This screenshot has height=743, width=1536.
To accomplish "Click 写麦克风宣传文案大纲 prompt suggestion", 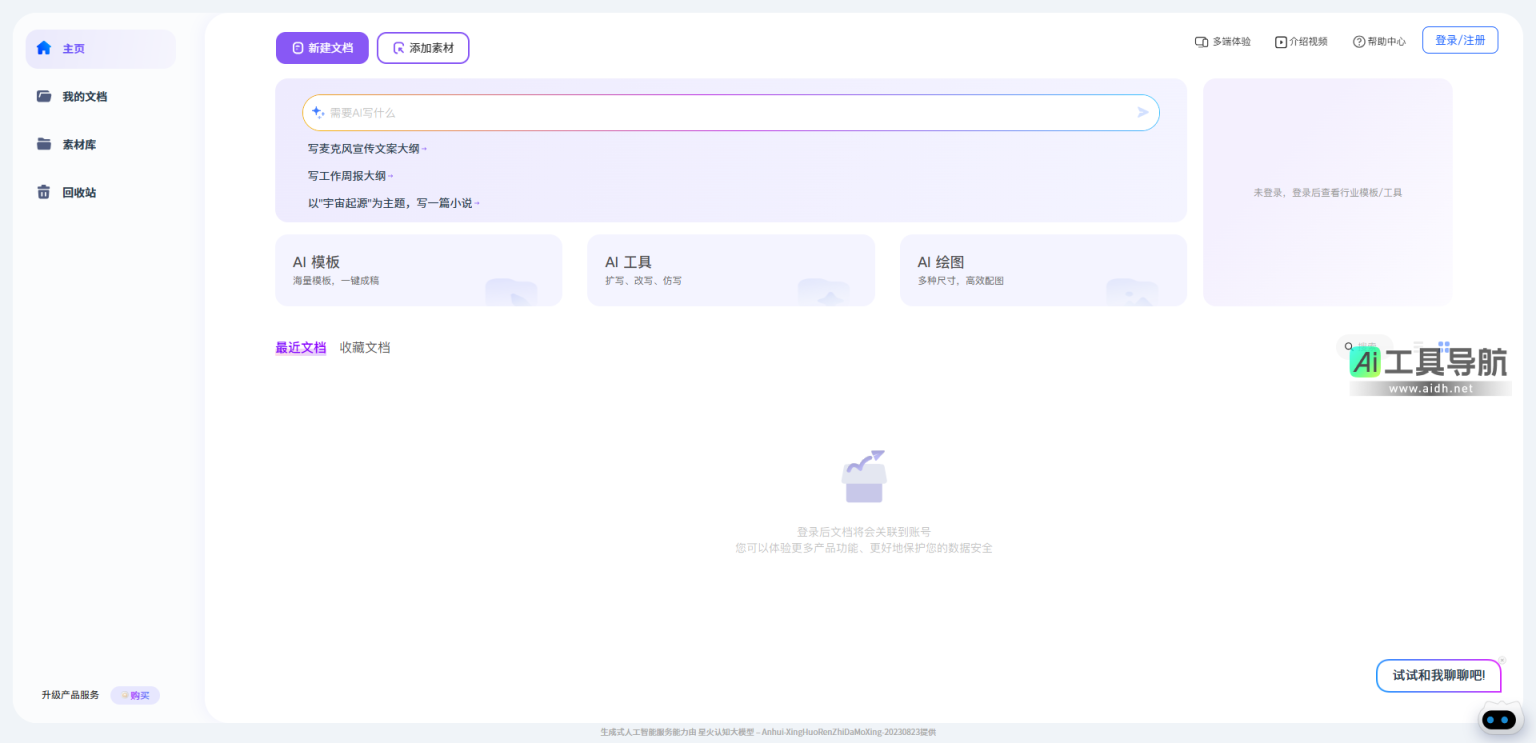I will [364, 148].
